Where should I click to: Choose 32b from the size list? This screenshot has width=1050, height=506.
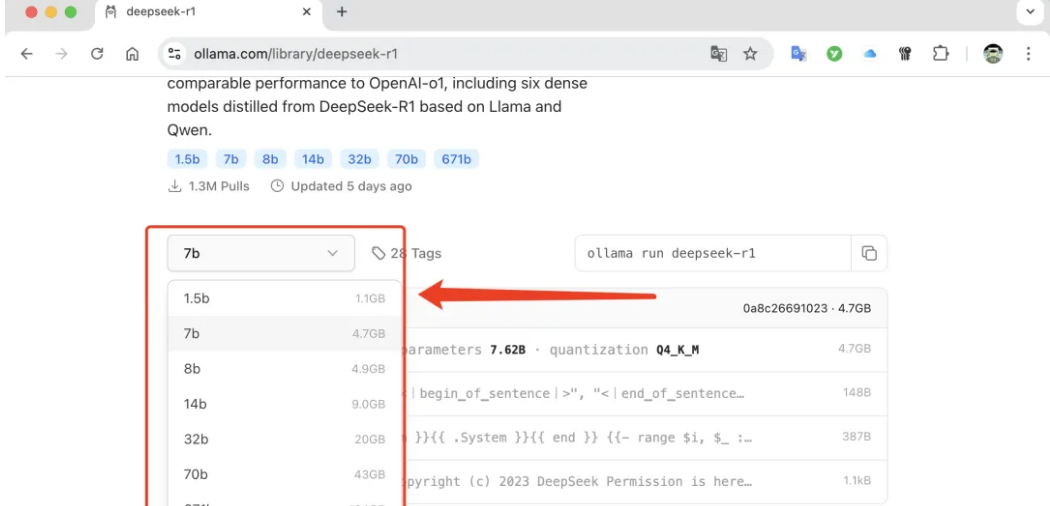point(285,440)
